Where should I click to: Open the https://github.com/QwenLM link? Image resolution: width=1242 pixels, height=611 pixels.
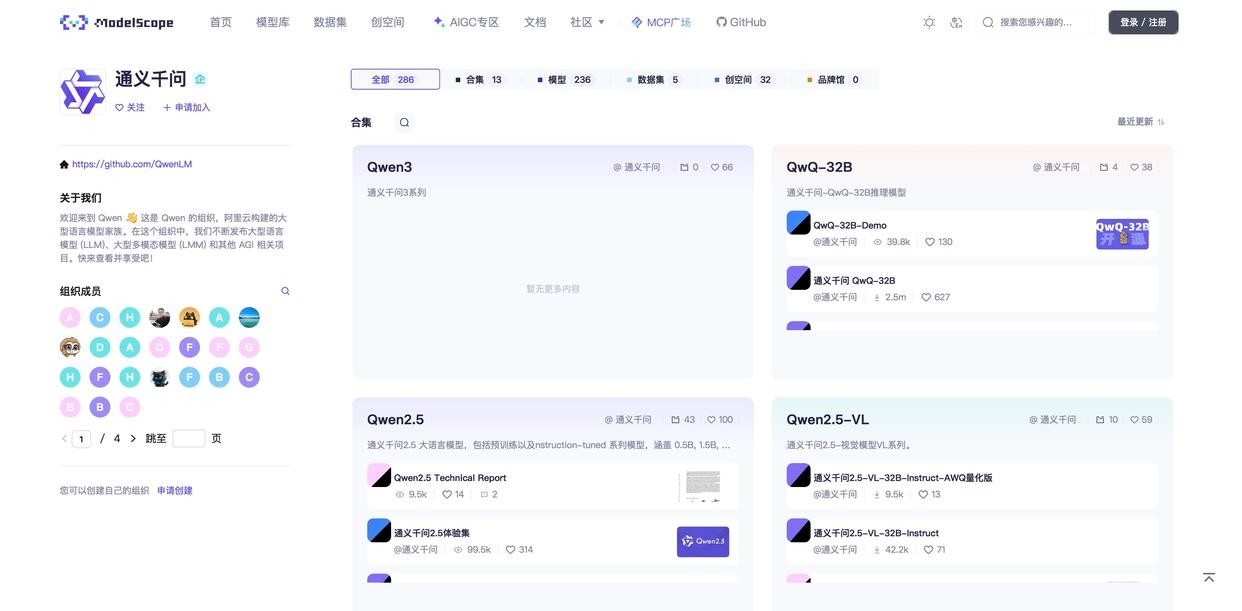click(132, 164)
